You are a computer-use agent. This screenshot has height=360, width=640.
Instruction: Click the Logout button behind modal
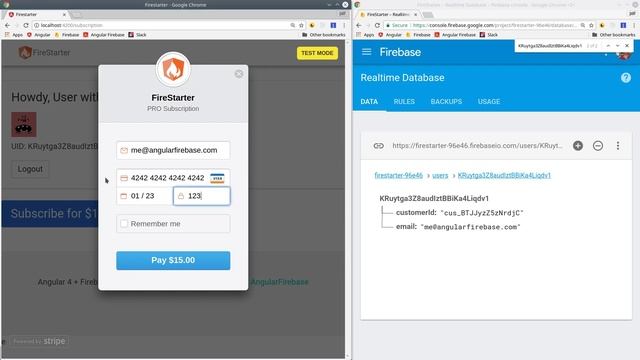pyautogui.click(x=30, y=169)
